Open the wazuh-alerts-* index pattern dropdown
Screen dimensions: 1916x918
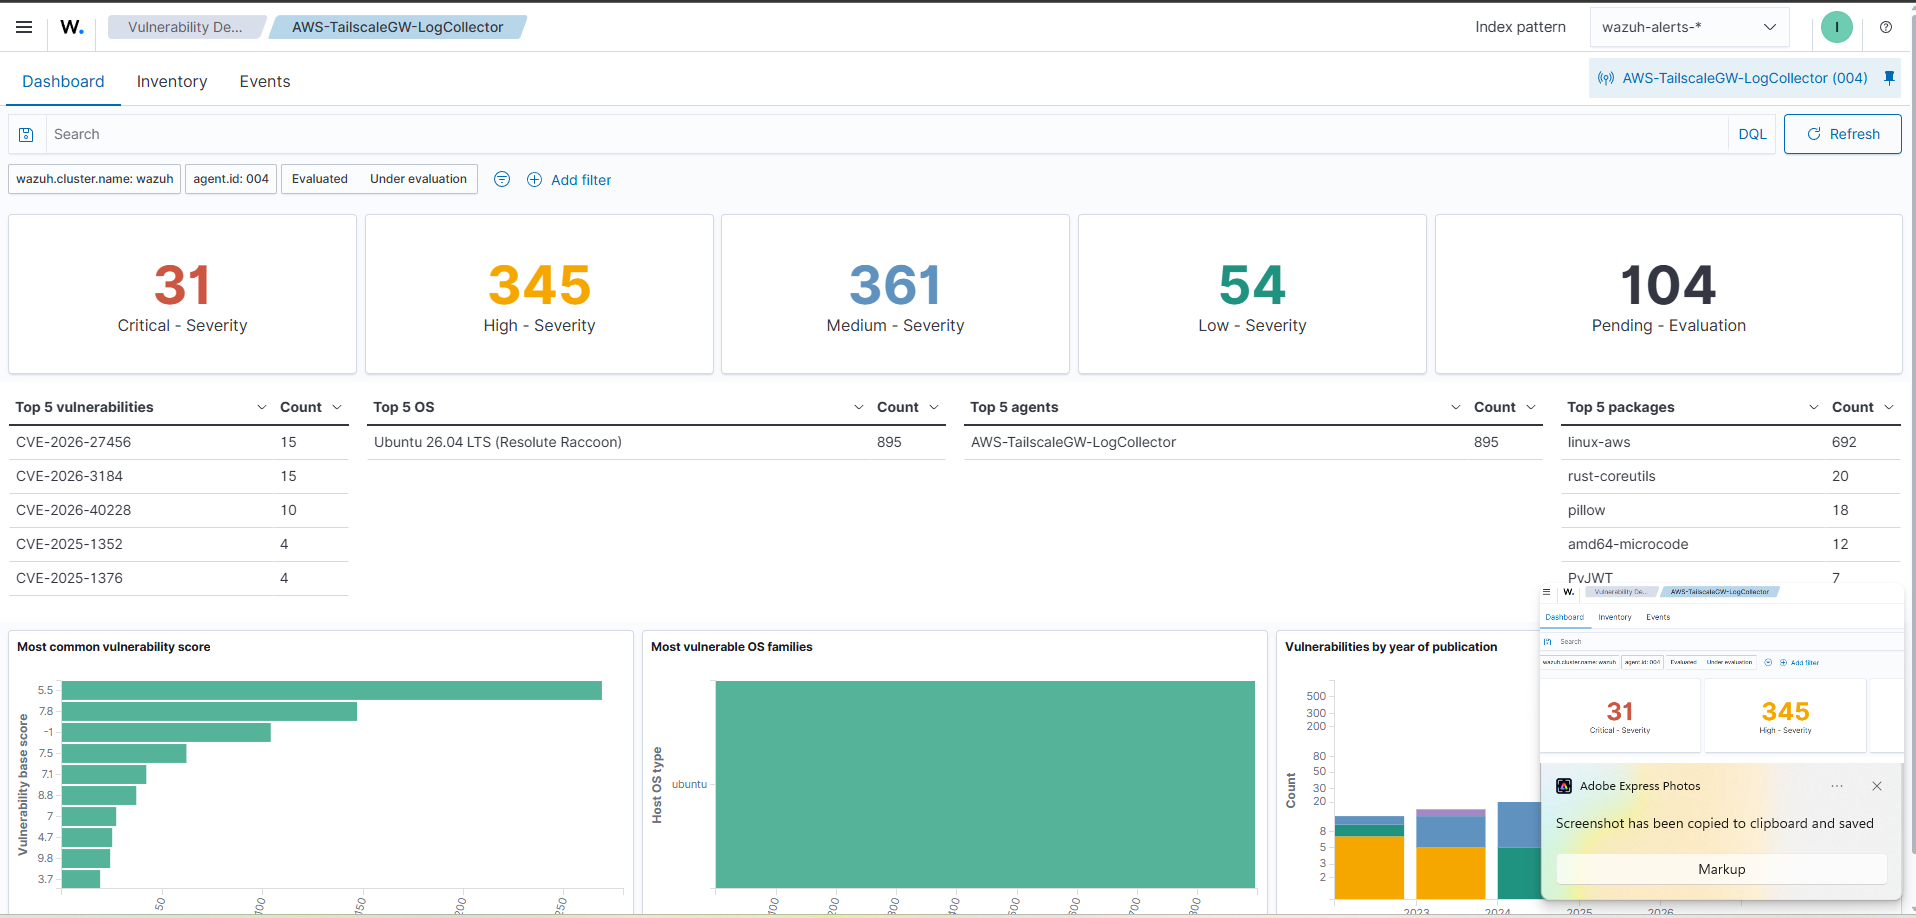click(1688, 27)
